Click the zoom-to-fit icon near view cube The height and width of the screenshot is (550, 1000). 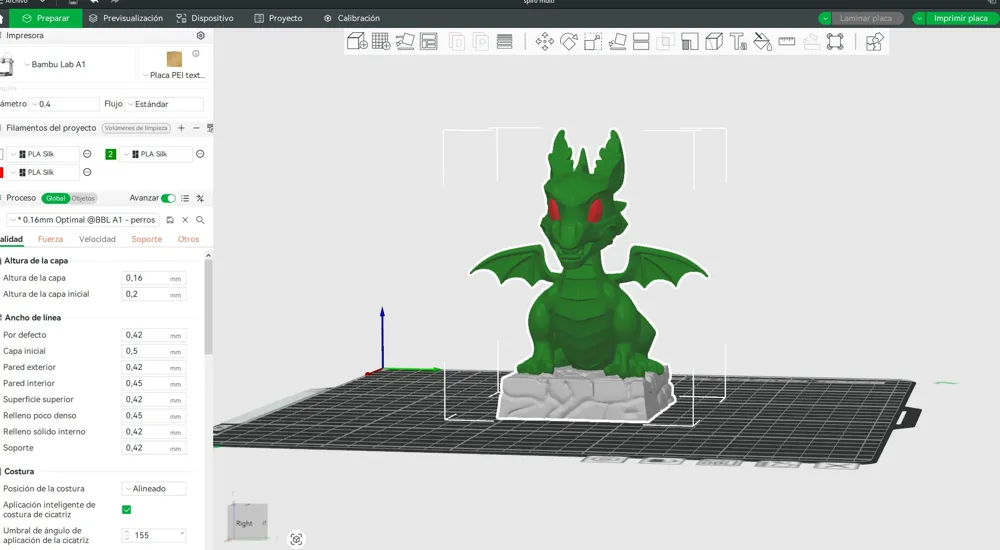[296, 539]
